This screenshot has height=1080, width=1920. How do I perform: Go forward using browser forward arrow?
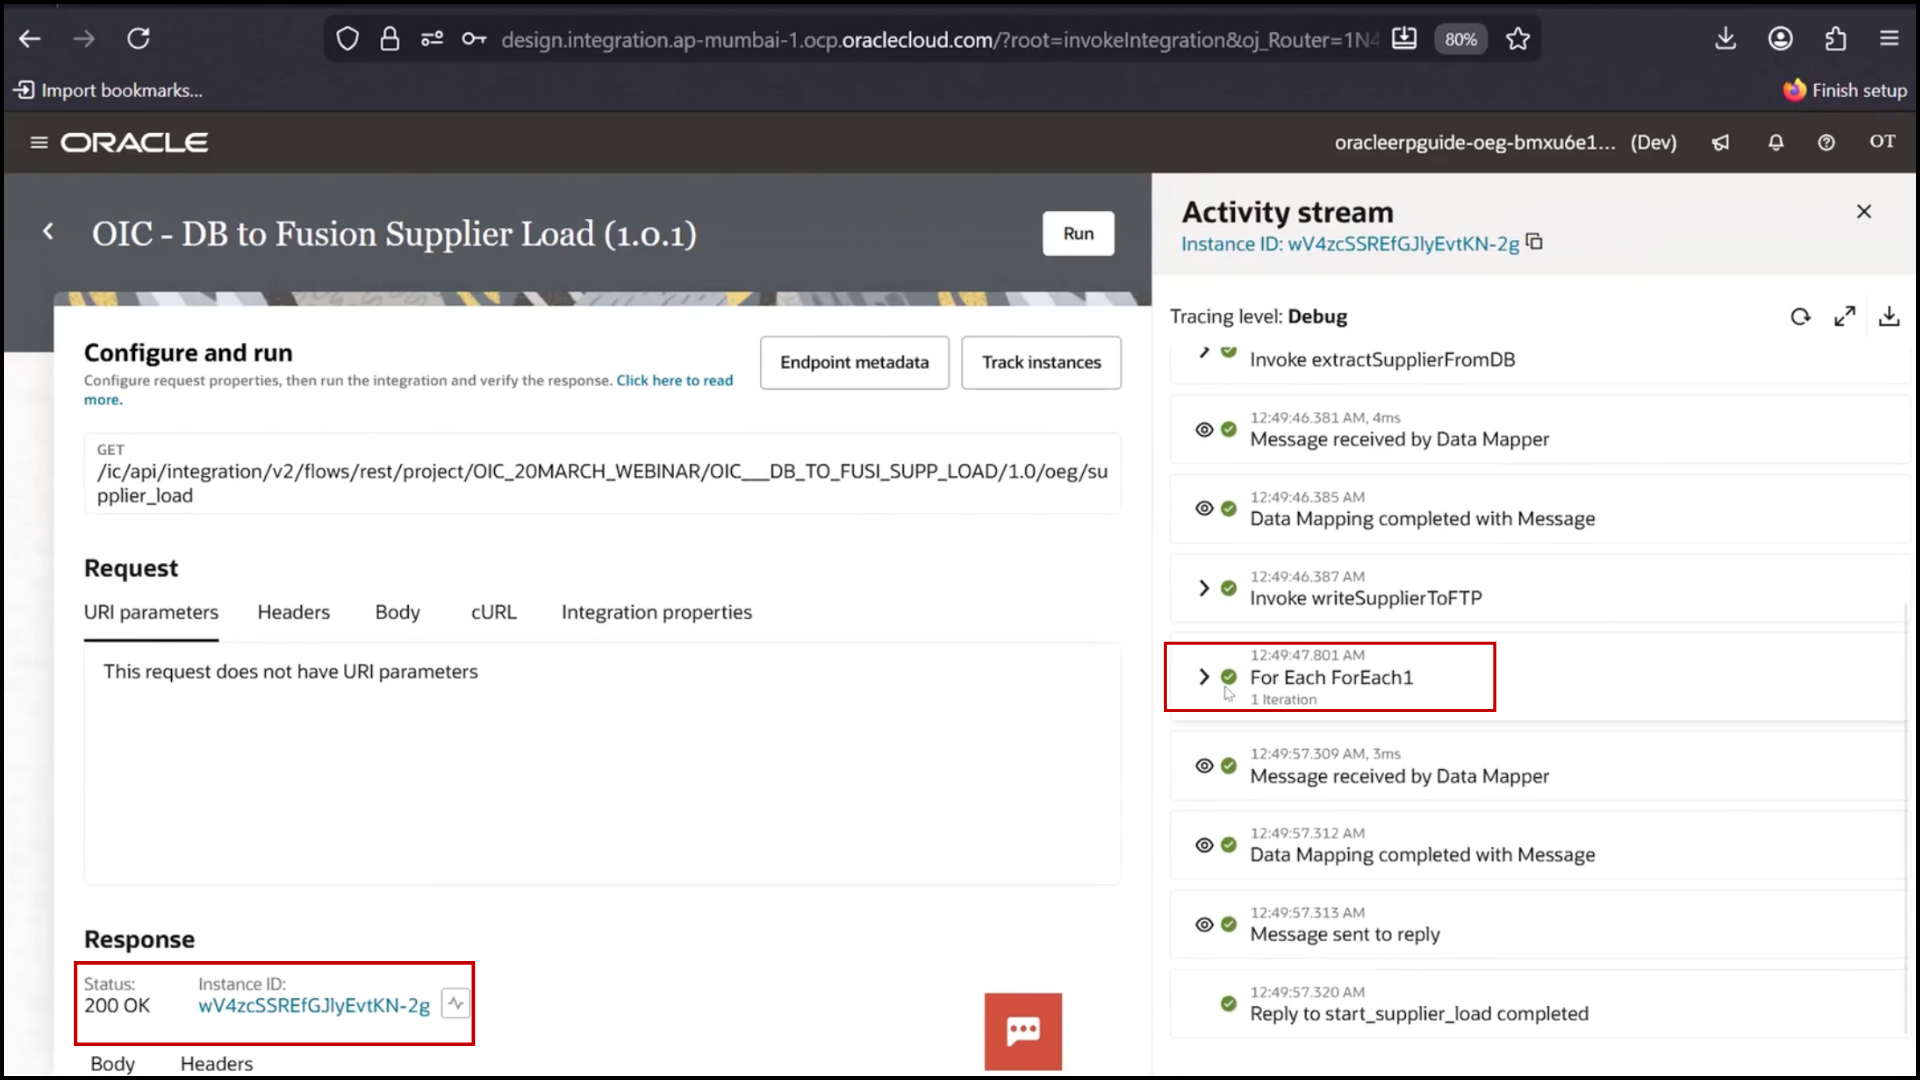[84, 39]
